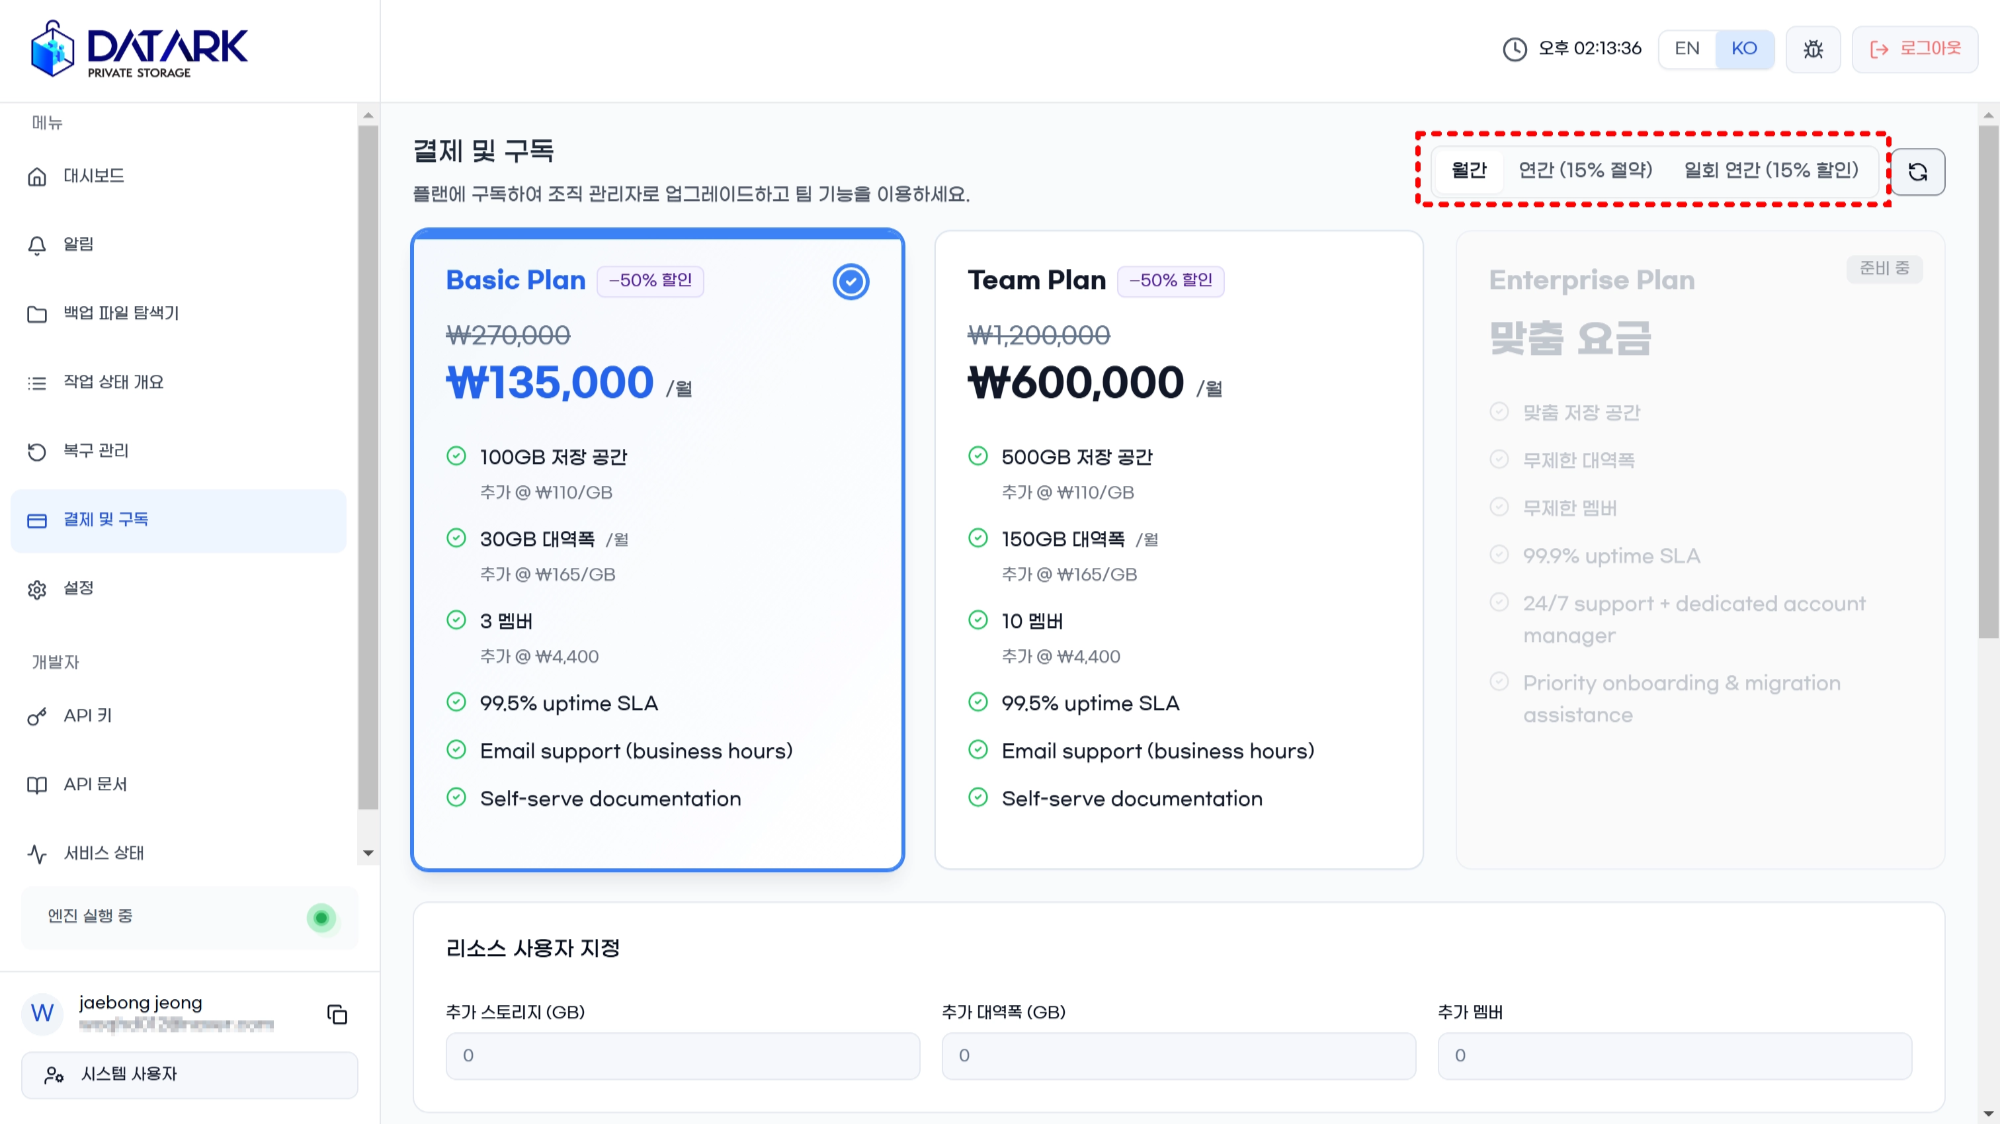Viewport: 2000px width, 1124px height.
Task: Click the 리소스 사용자 지정 heading
Action: 533,949
